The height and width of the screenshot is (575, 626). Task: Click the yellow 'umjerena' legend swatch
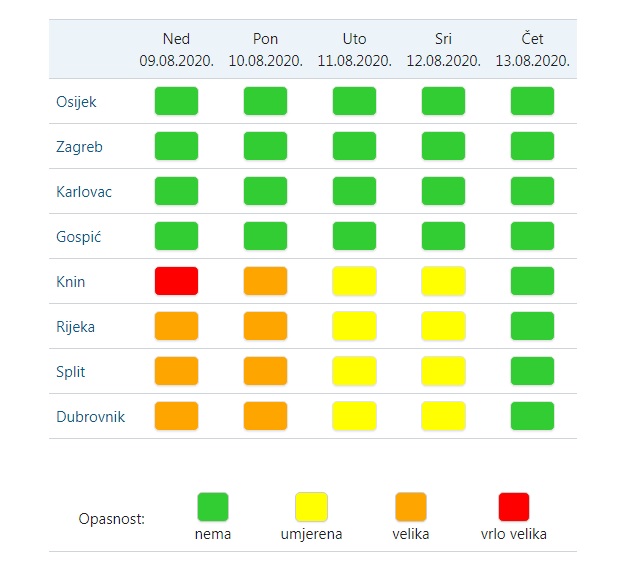click(x=311, y=507)
